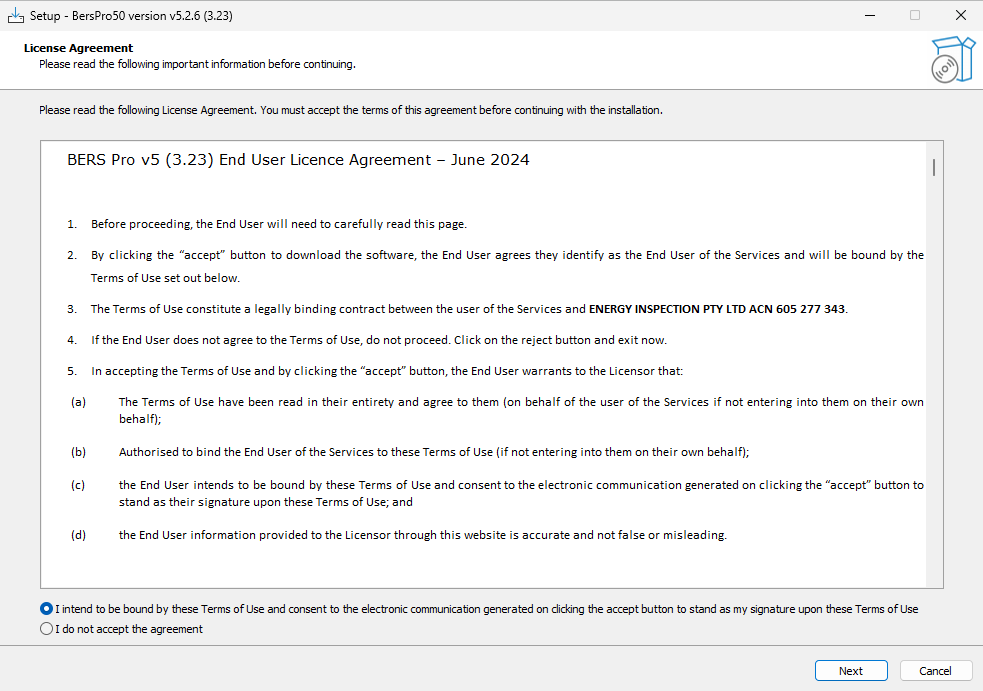Click the Cancel button
This screenshot has width=983, height=691.
point(935,670)
